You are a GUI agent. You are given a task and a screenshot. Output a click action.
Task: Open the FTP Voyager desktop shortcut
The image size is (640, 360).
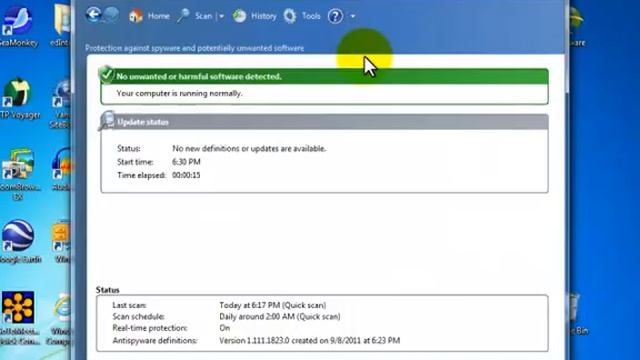pyautogui.click(x=18, y=98)
